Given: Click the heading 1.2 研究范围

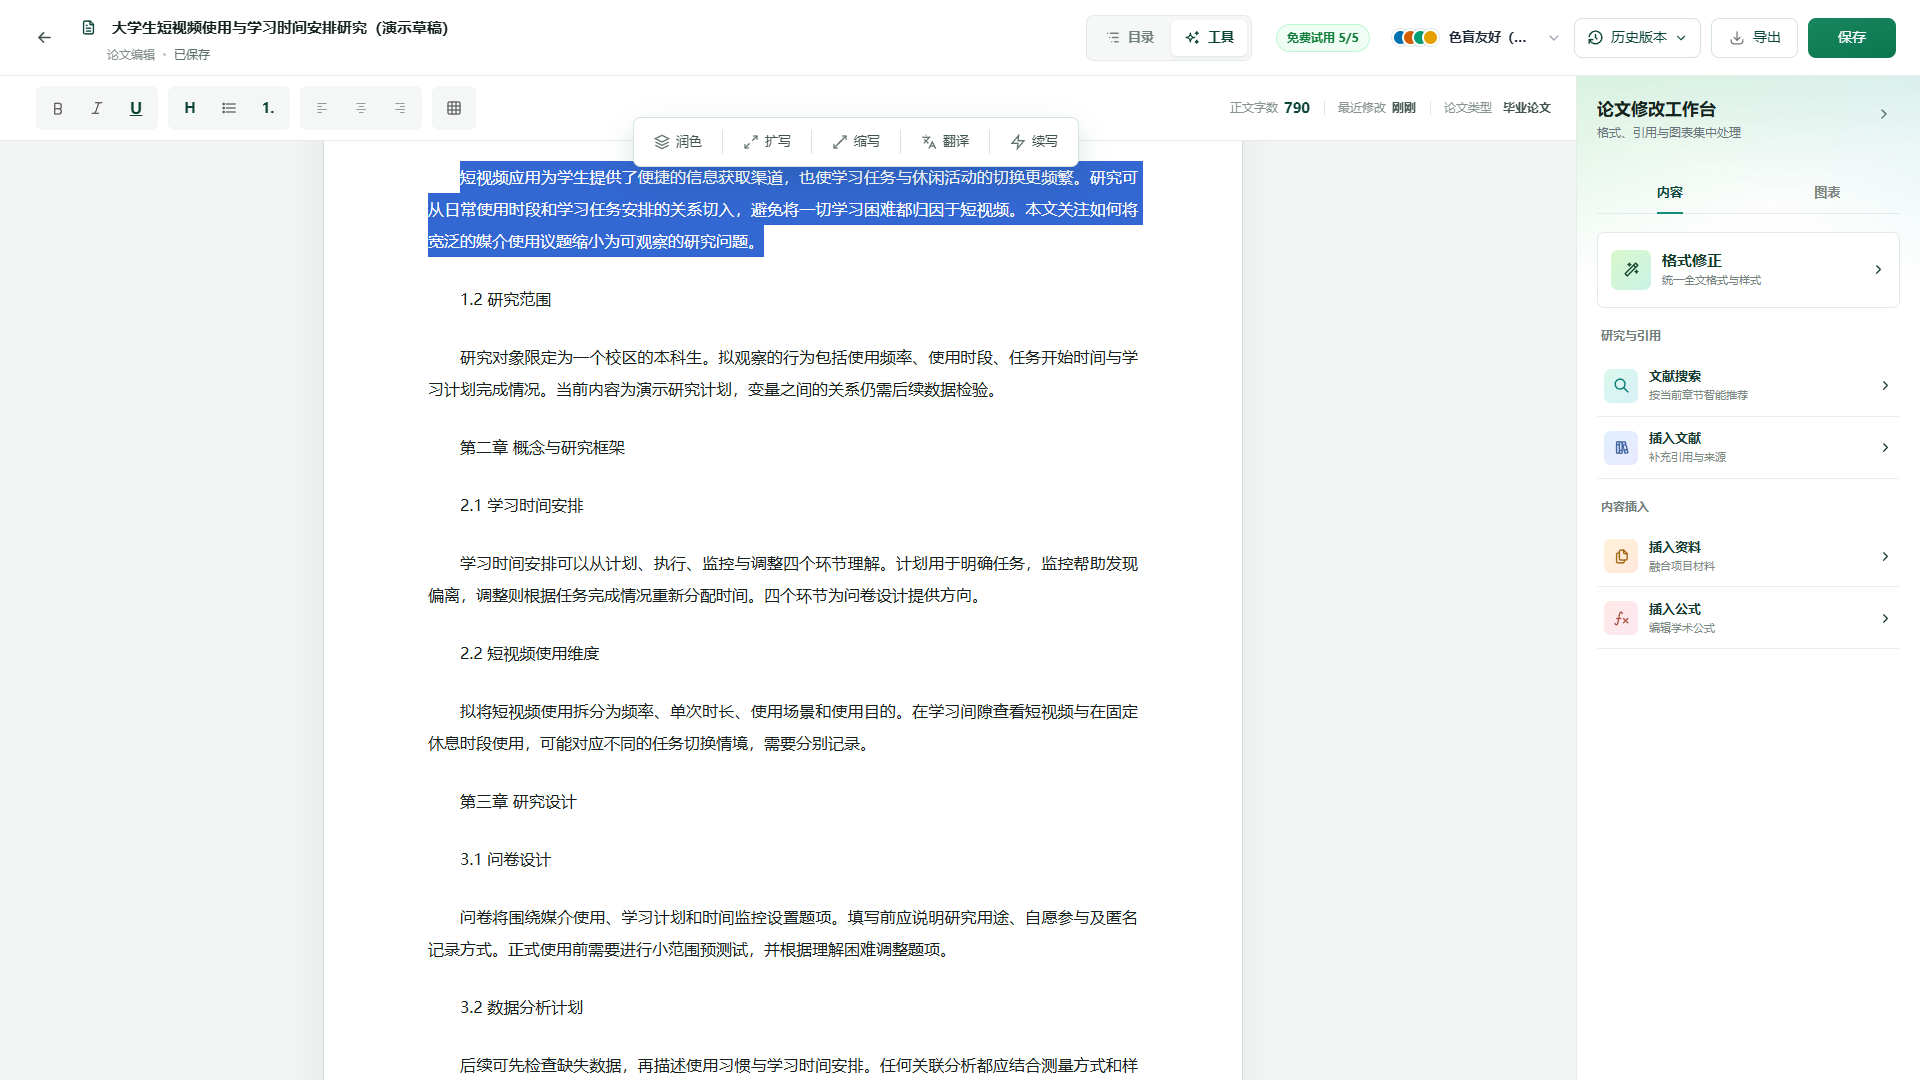Looking at the screenshot, I should pyautogui.click(x=505, y=300).
